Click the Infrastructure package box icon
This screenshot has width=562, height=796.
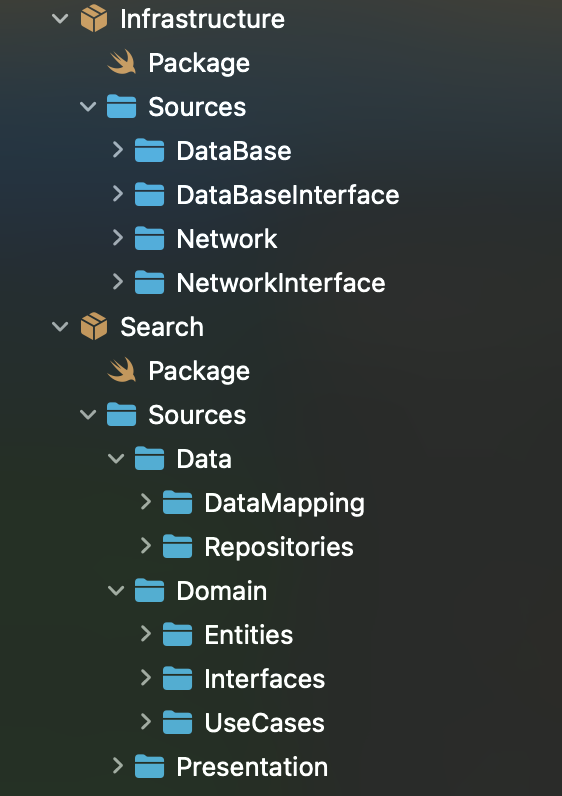[94, 19]
